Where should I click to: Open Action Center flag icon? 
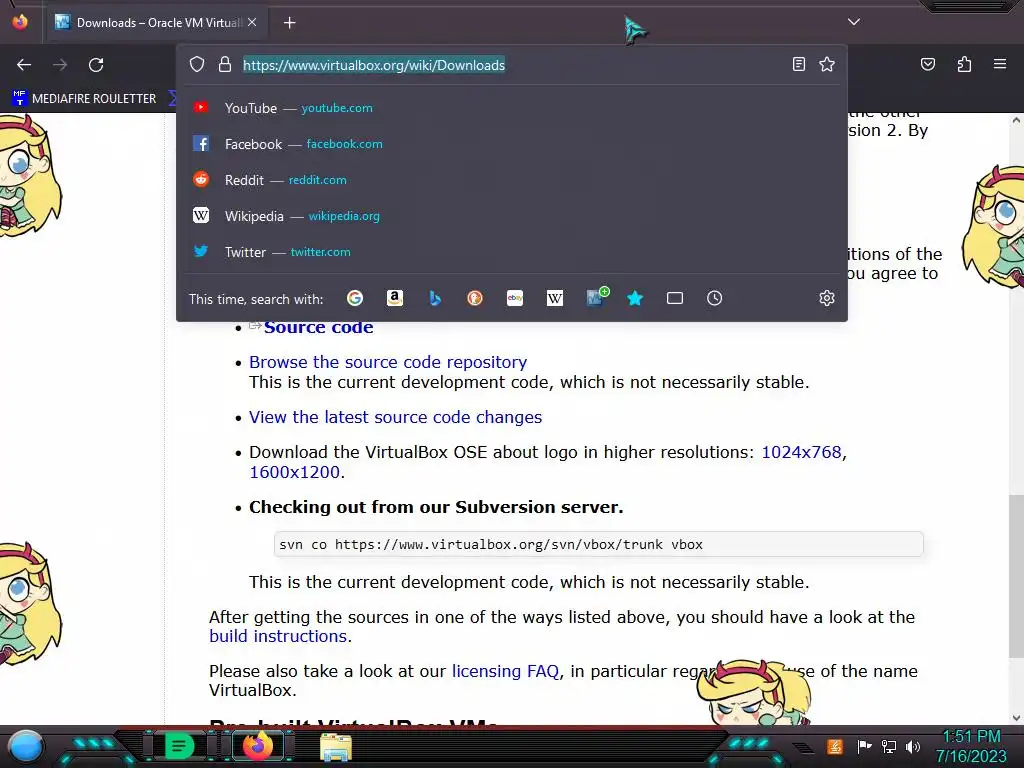click(865, 746)
